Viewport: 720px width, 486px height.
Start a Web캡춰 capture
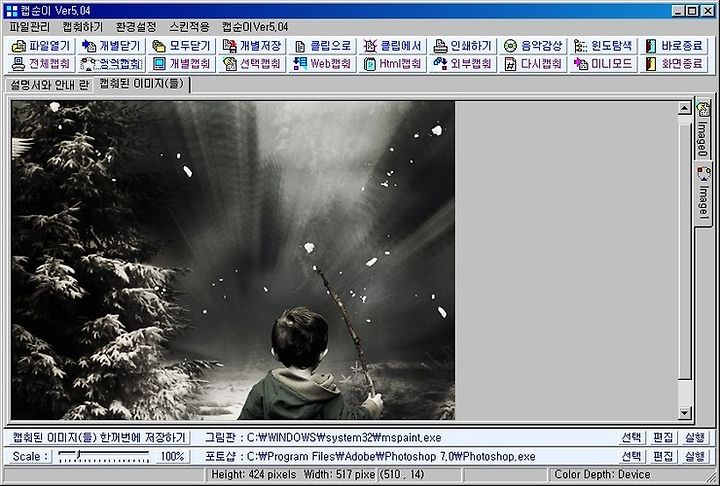click(x=322, y=64)
